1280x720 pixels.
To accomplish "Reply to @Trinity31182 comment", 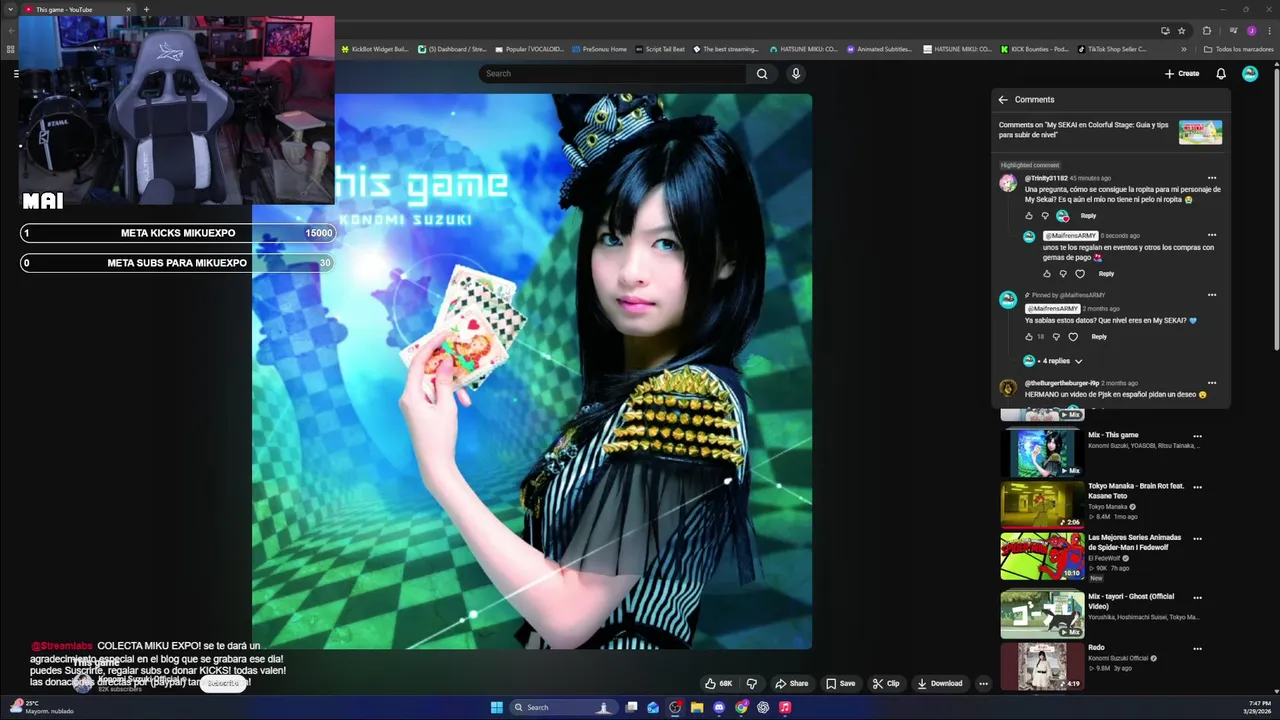I will tap(1088, 216).
